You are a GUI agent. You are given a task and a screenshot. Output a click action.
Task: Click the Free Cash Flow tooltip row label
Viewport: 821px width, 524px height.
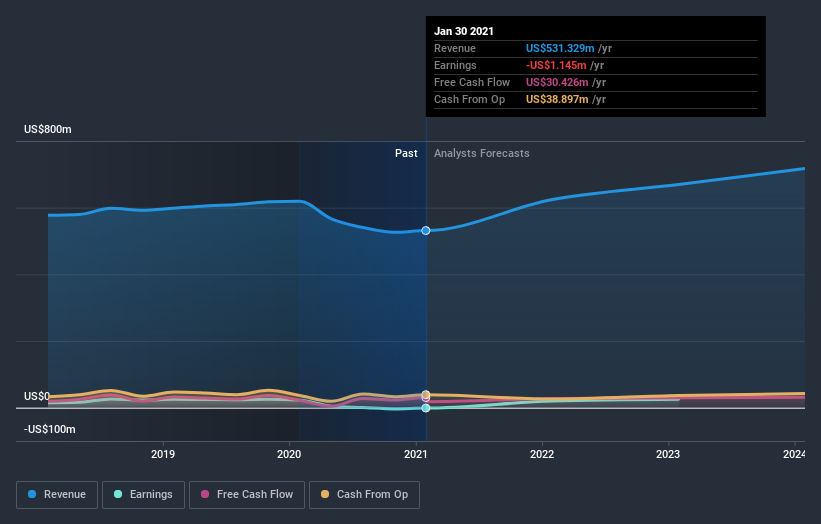[x=472, y=82]
